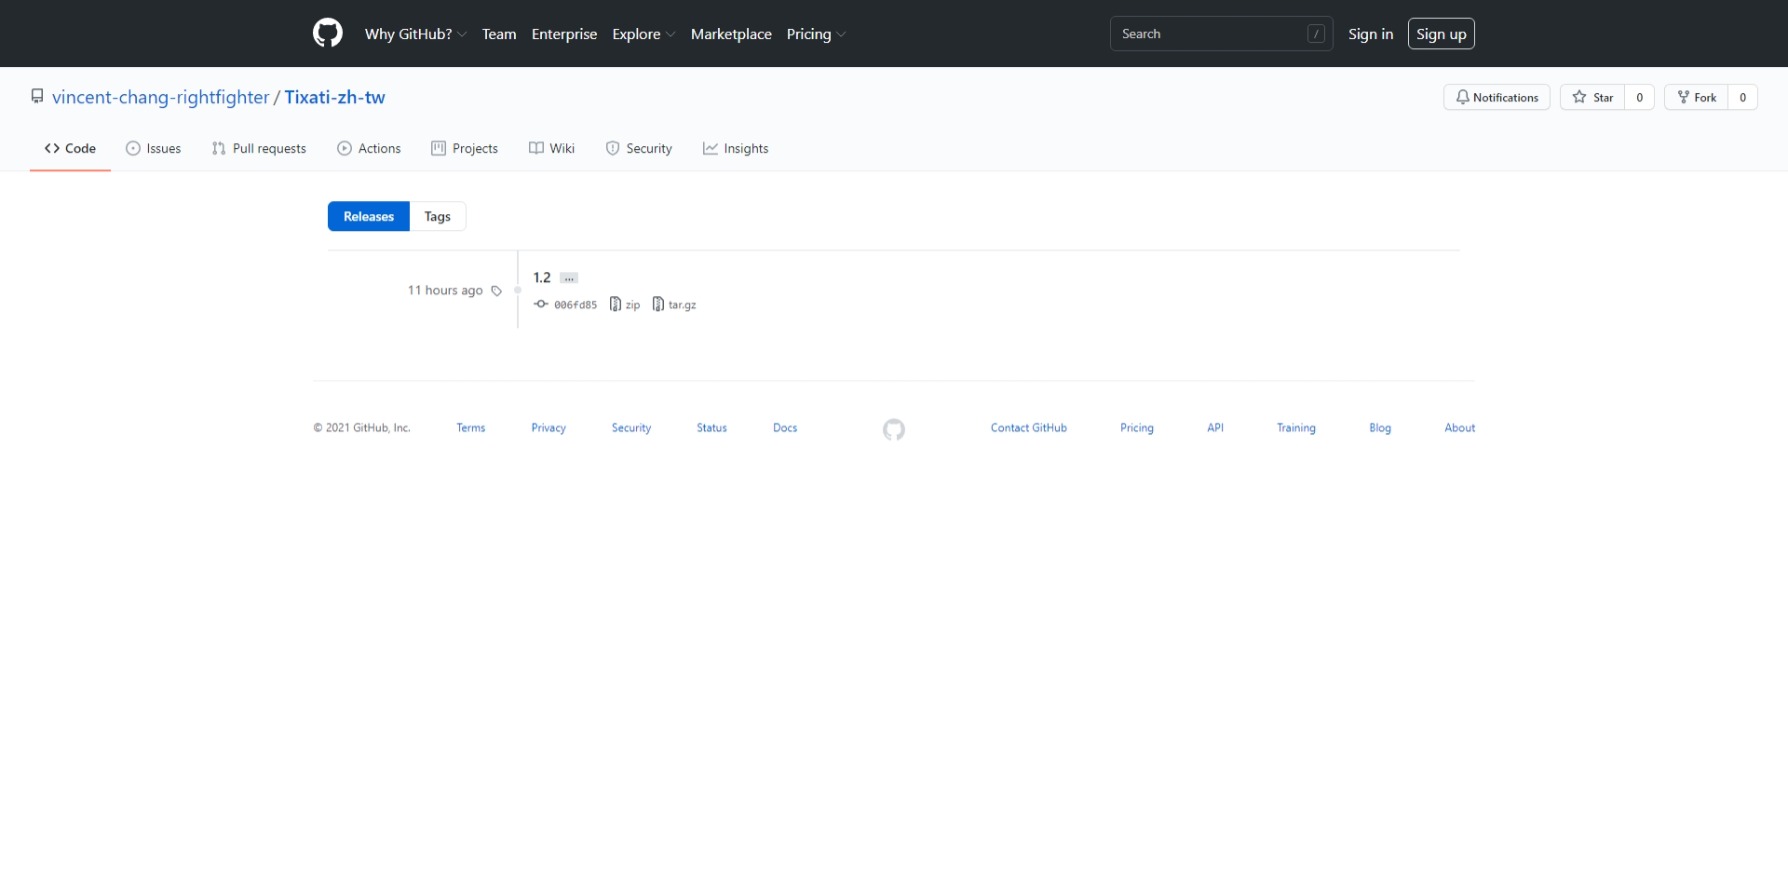Open the footer Security link
1788x894 pixels.
[x=631, y=427]
